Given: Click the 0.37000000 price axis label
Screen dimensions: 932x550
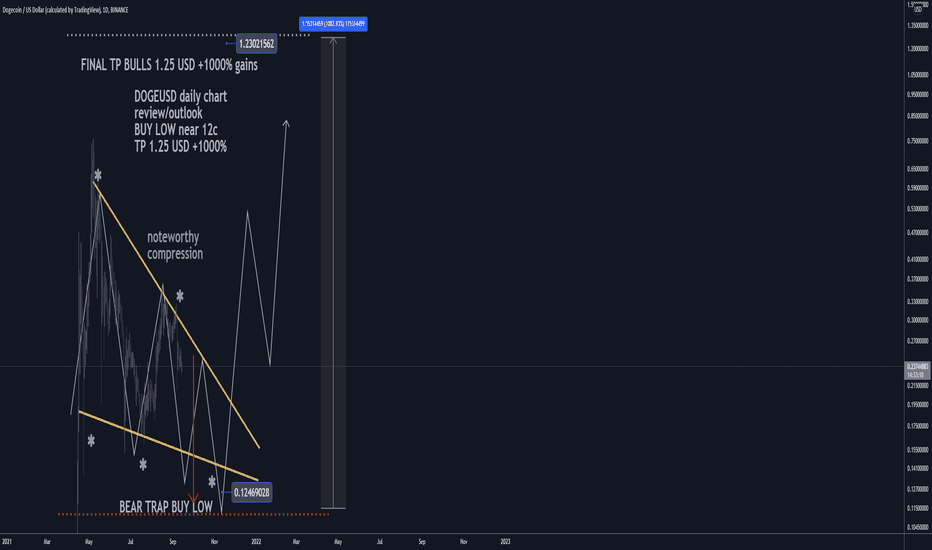Looking at the screenshot, I should pos(918,279).
